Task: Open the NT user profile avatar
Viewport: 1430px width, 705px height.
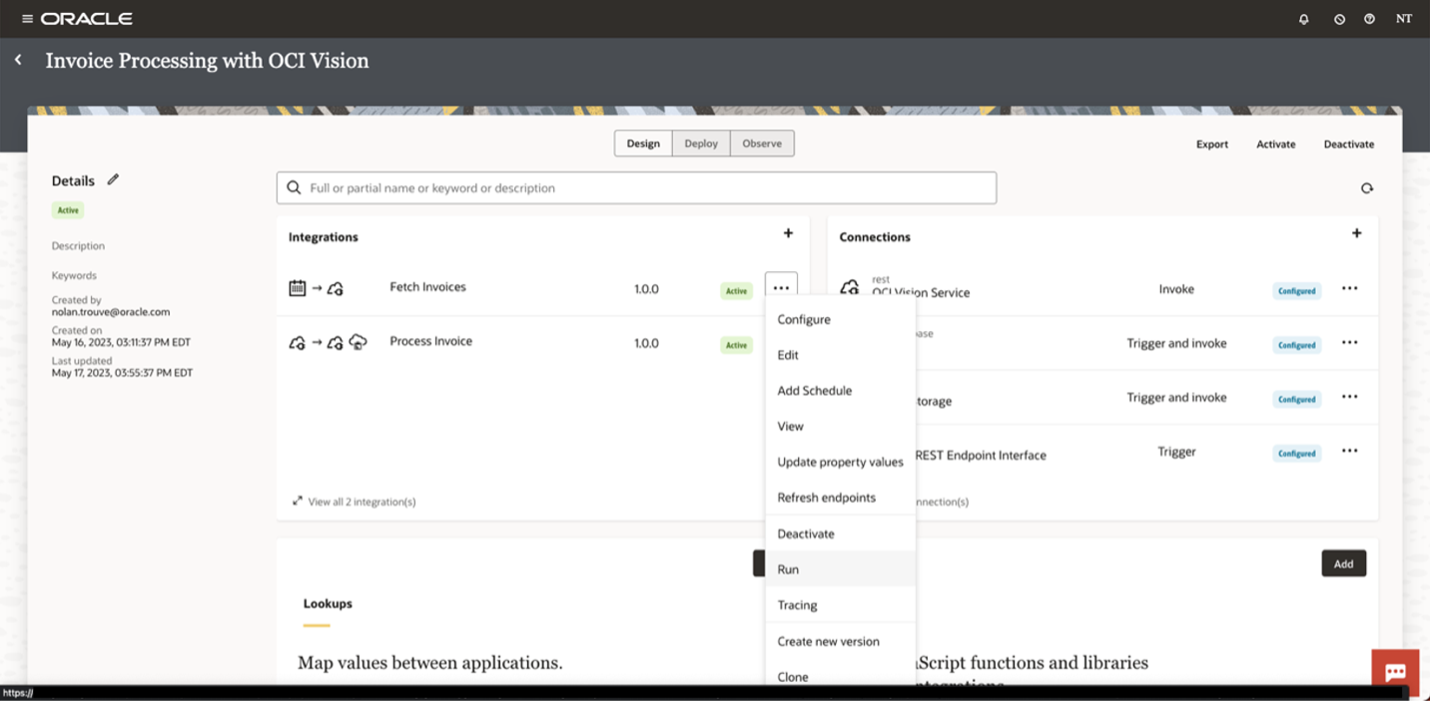Action: tap(1403, 18)
